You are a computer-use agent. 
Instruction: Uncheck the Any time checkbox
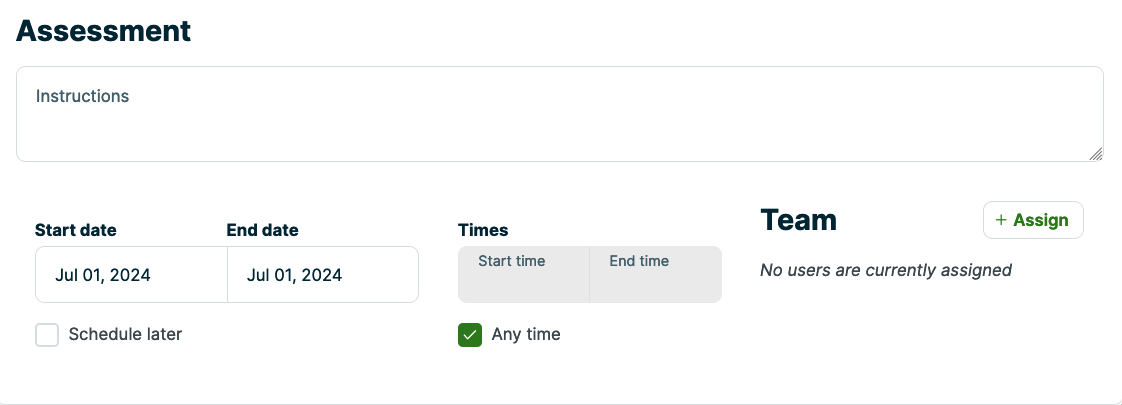click(x=470, y=335)
